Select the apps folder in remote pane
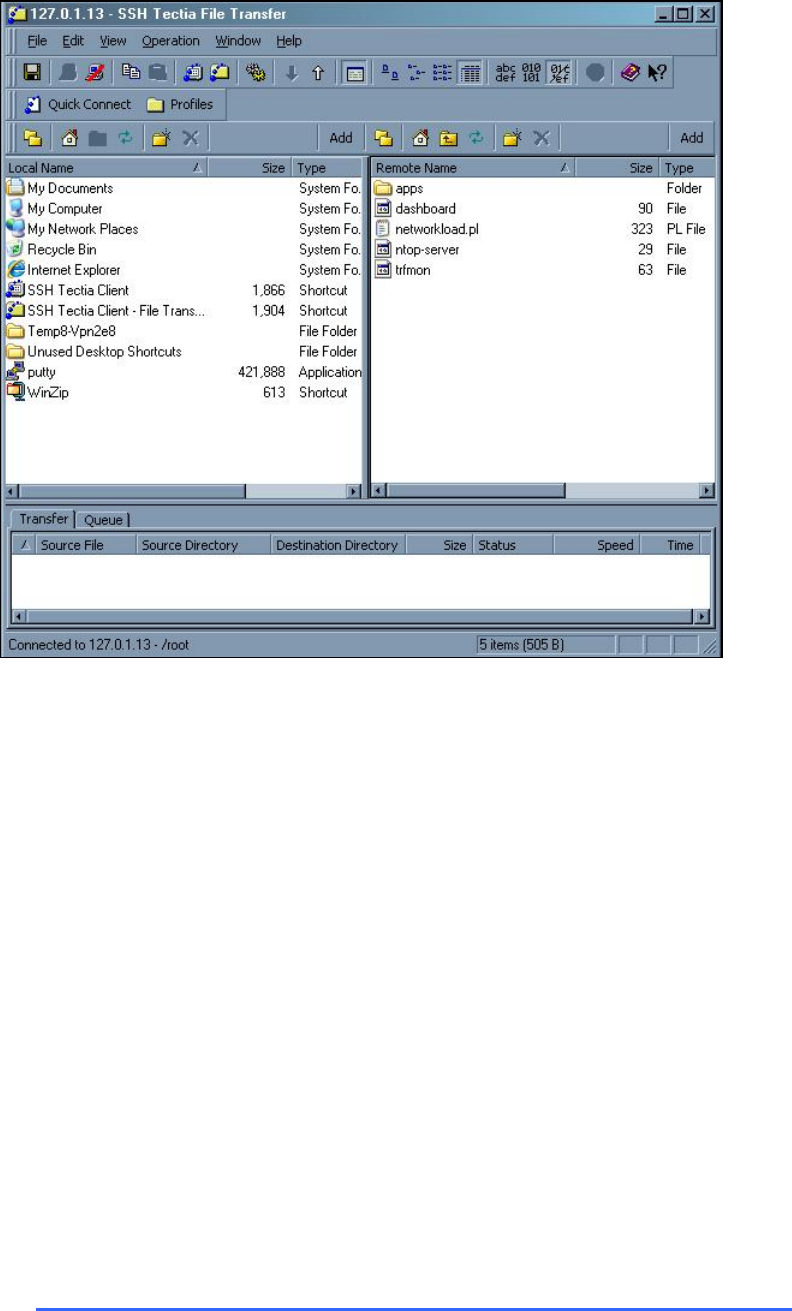This screenshot has height=1311, width=792. point(410,188)
